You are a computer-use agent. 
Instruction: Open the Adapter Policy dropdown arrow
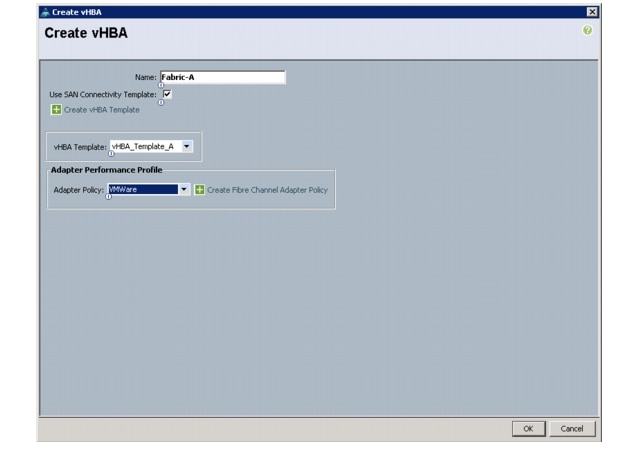pos(184,189)
